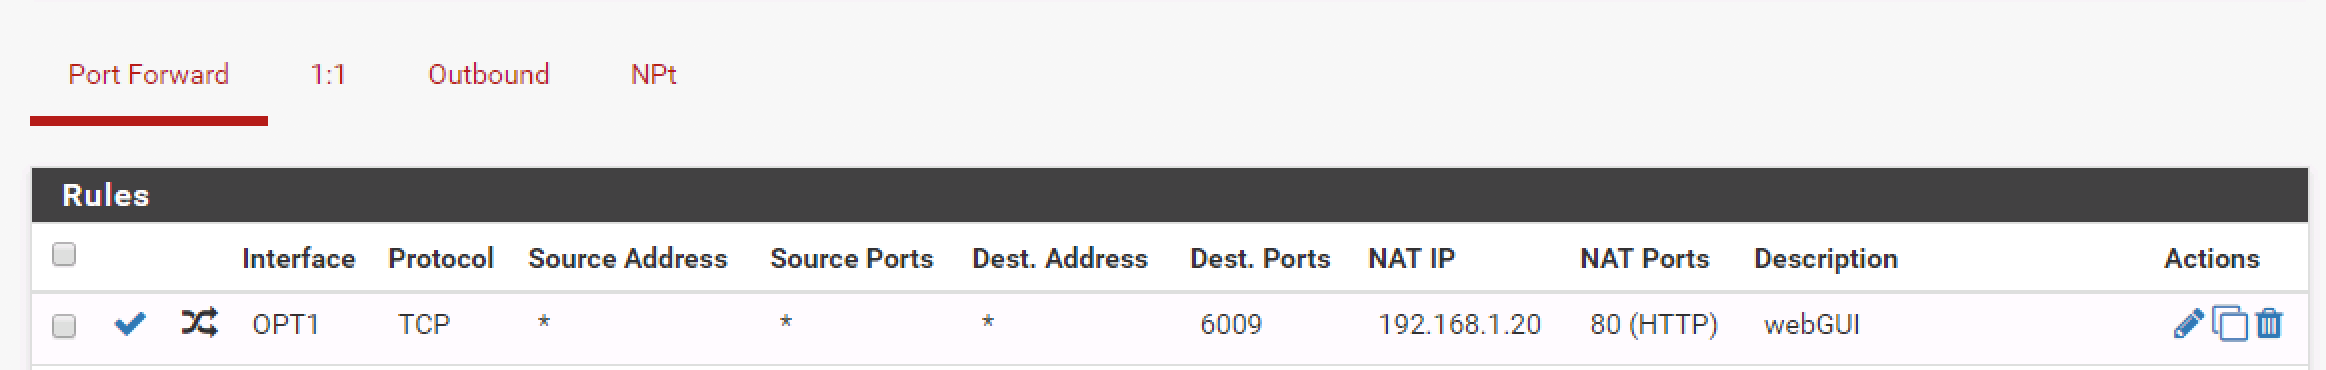2326x370 pixels.
Task: Click the 6009 destination port value
Action: tap(1231, 325)
